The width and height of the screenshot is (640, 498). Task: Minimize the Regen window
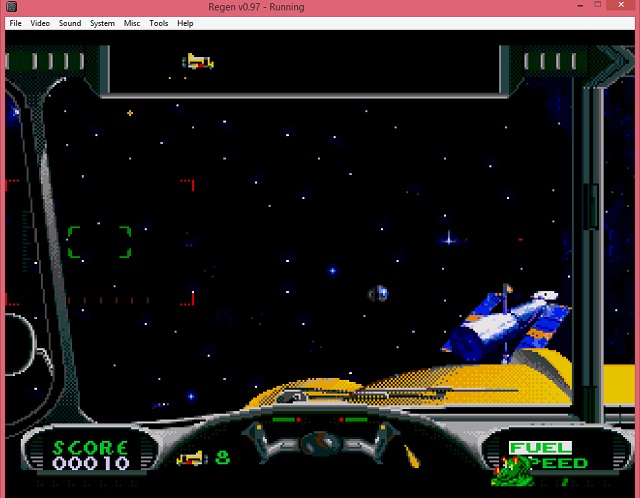[580, 6]
